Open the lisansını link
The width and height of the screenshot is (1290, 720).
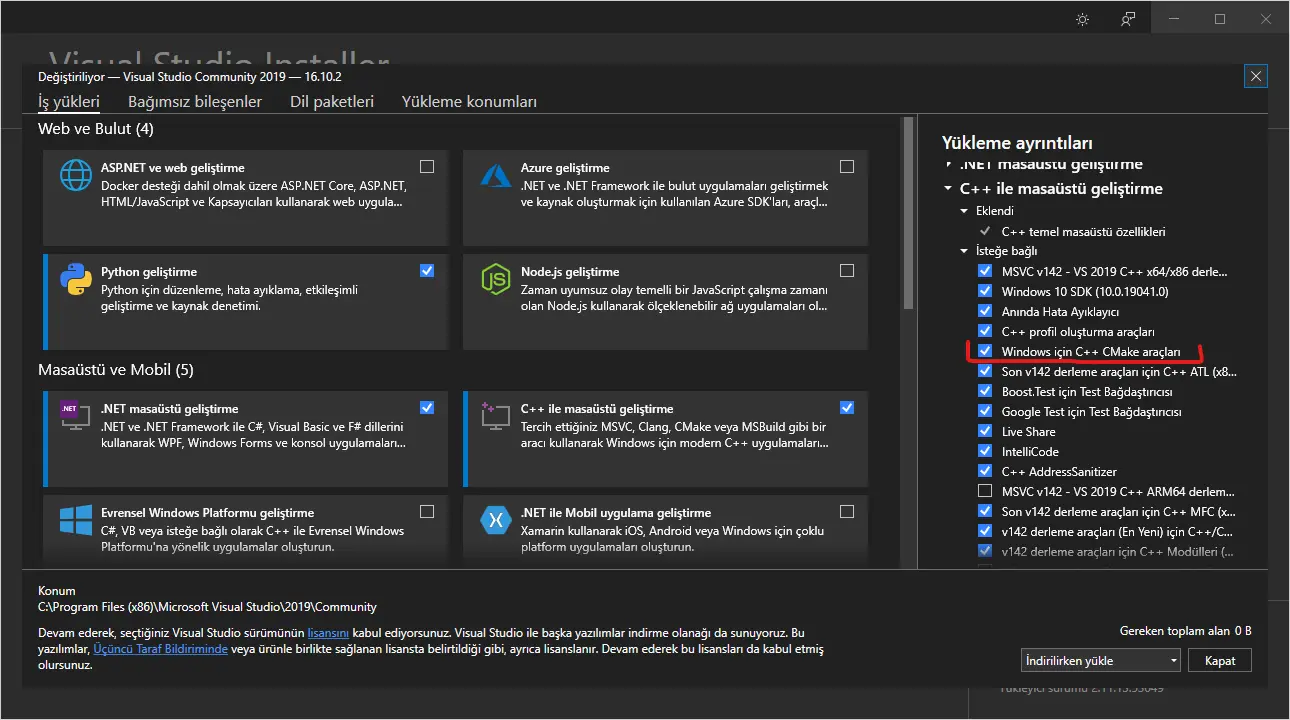[328, 633]
